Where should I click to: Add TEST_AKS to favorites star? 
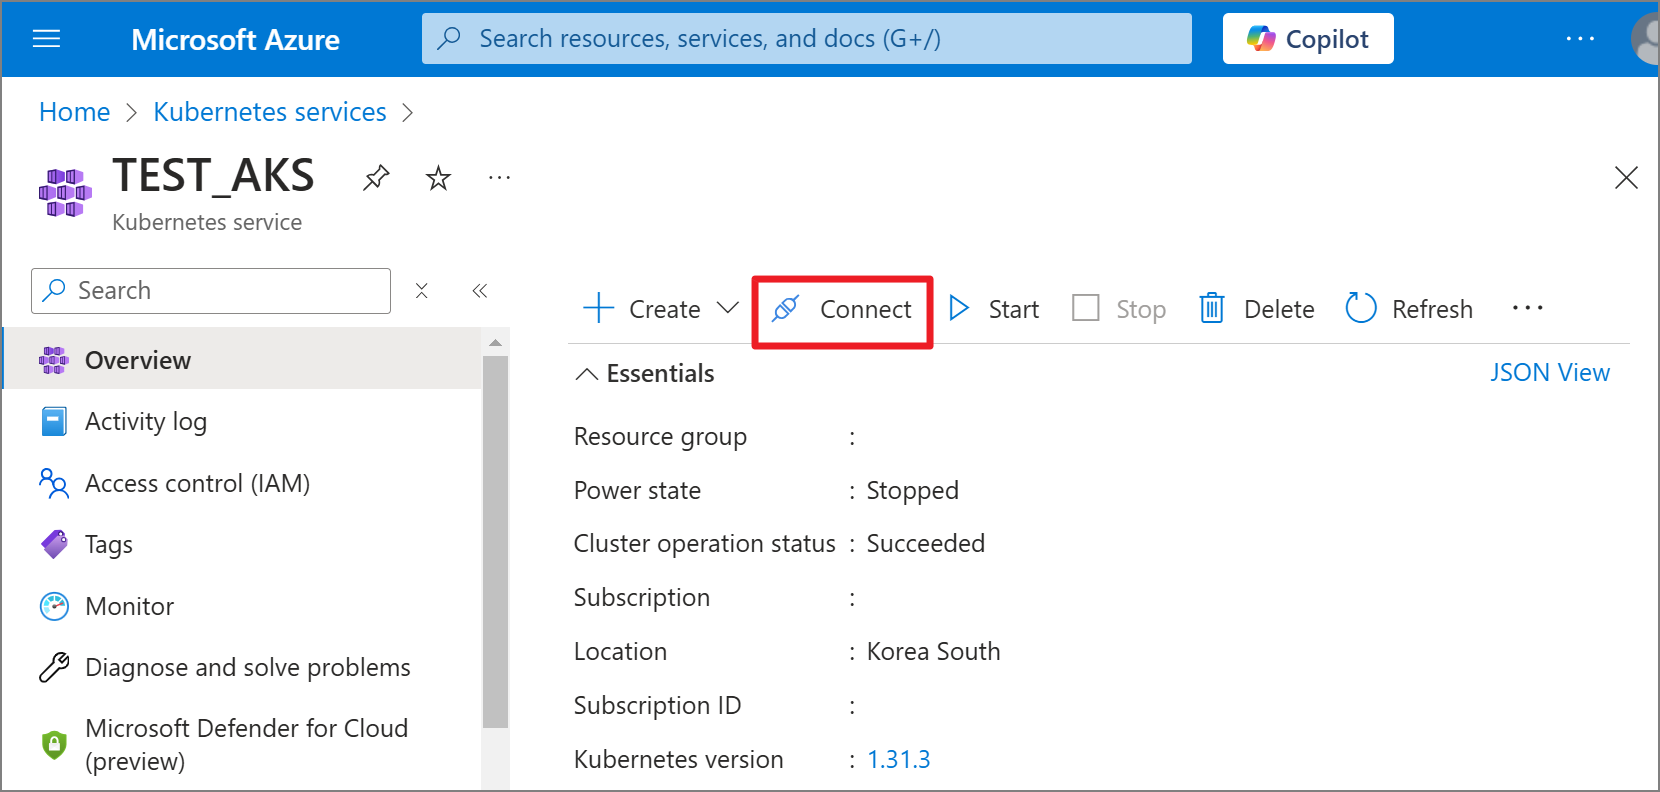[438, 178]
